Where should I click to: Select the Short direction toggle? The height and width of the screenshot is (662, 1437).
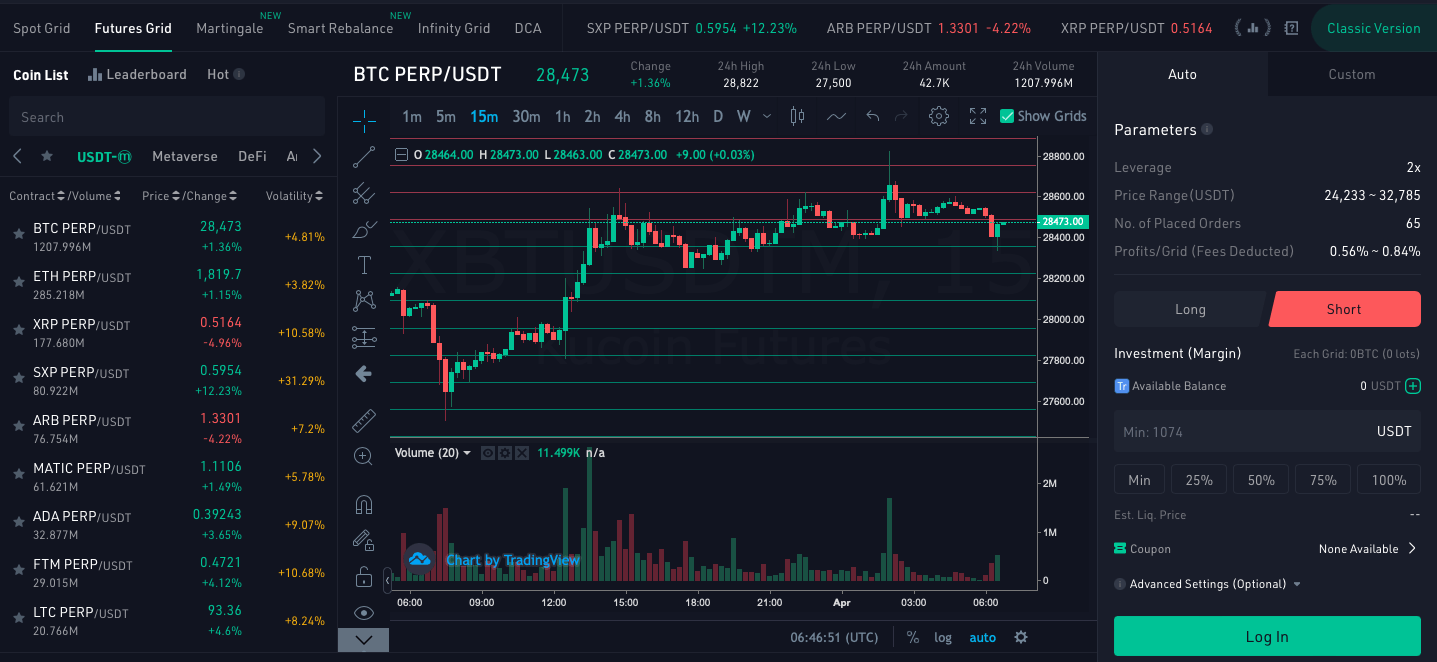(1344, 309)
